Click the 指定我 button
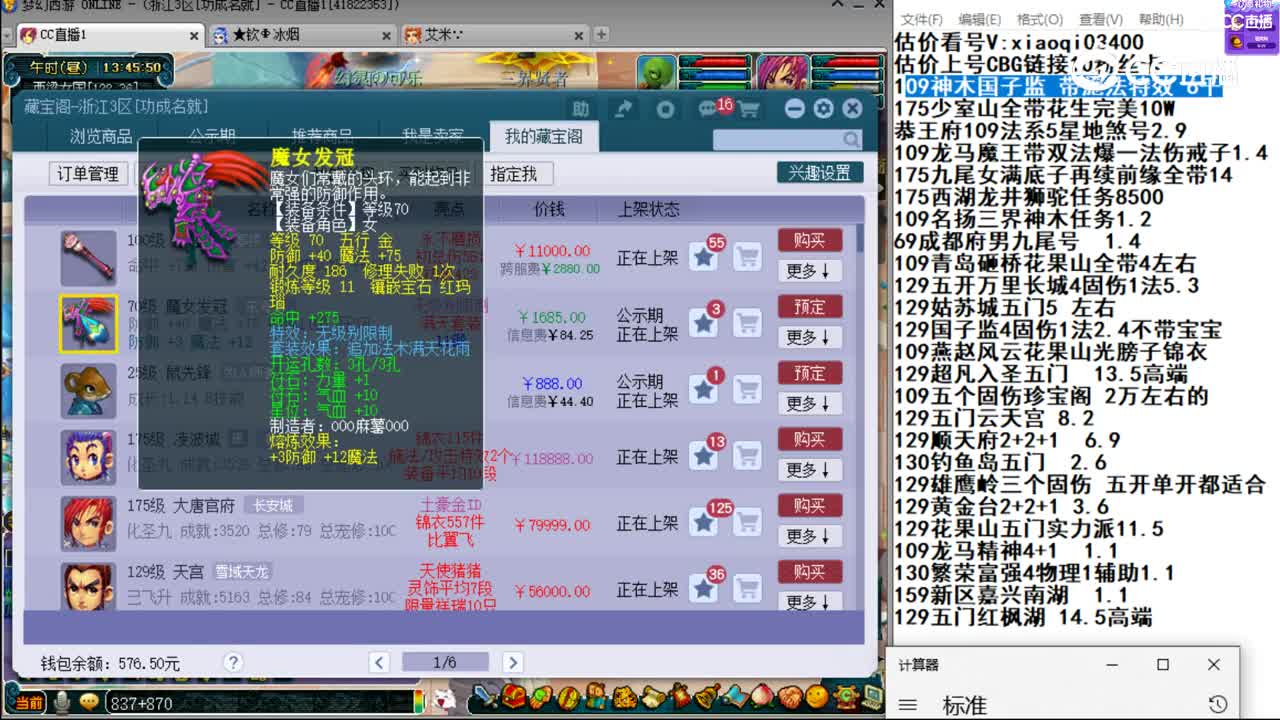This screenshot has height=720, width=1280. point(513,173)
